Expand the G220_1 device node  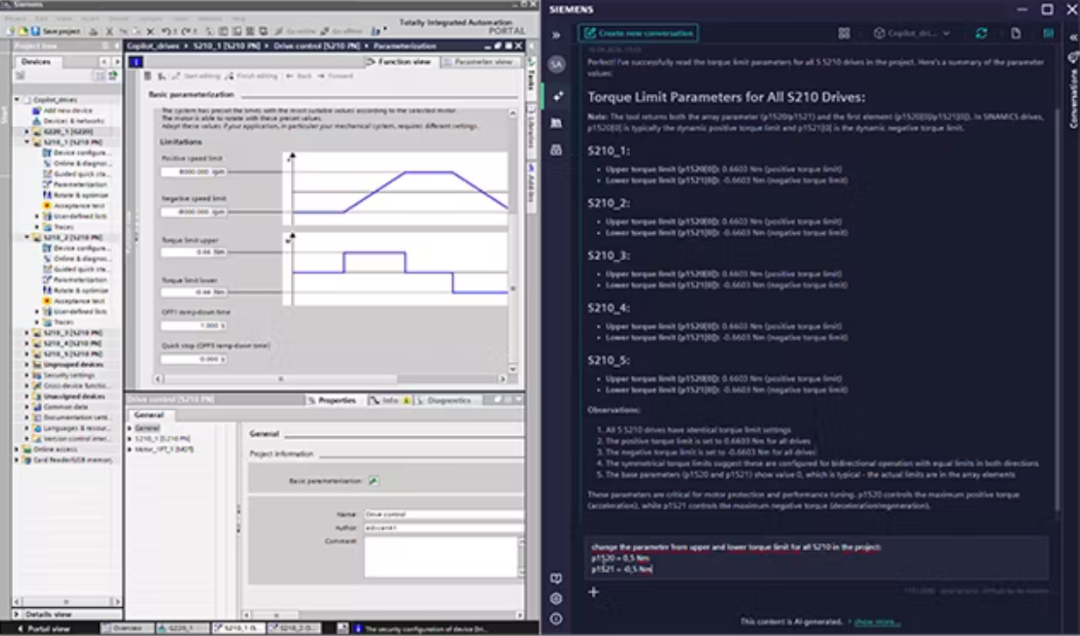point(28,132)
